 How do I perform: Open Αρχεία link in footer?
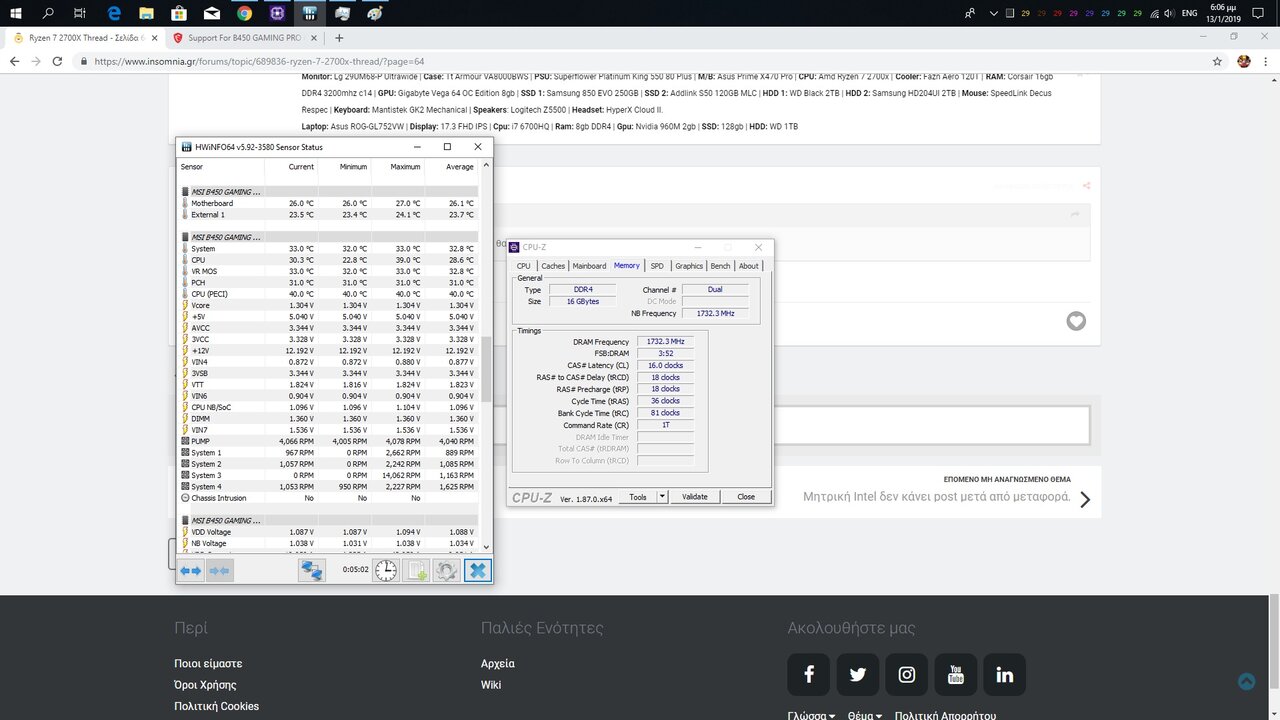[498, 664]
